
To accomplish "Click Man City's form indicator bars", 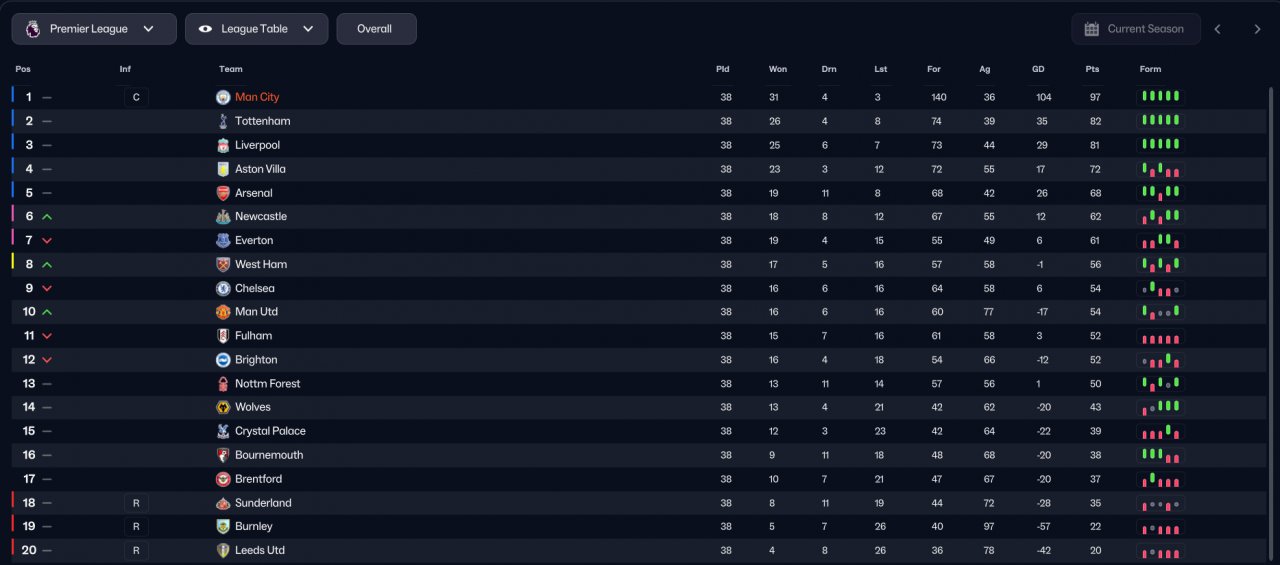I will [1160, 97].
